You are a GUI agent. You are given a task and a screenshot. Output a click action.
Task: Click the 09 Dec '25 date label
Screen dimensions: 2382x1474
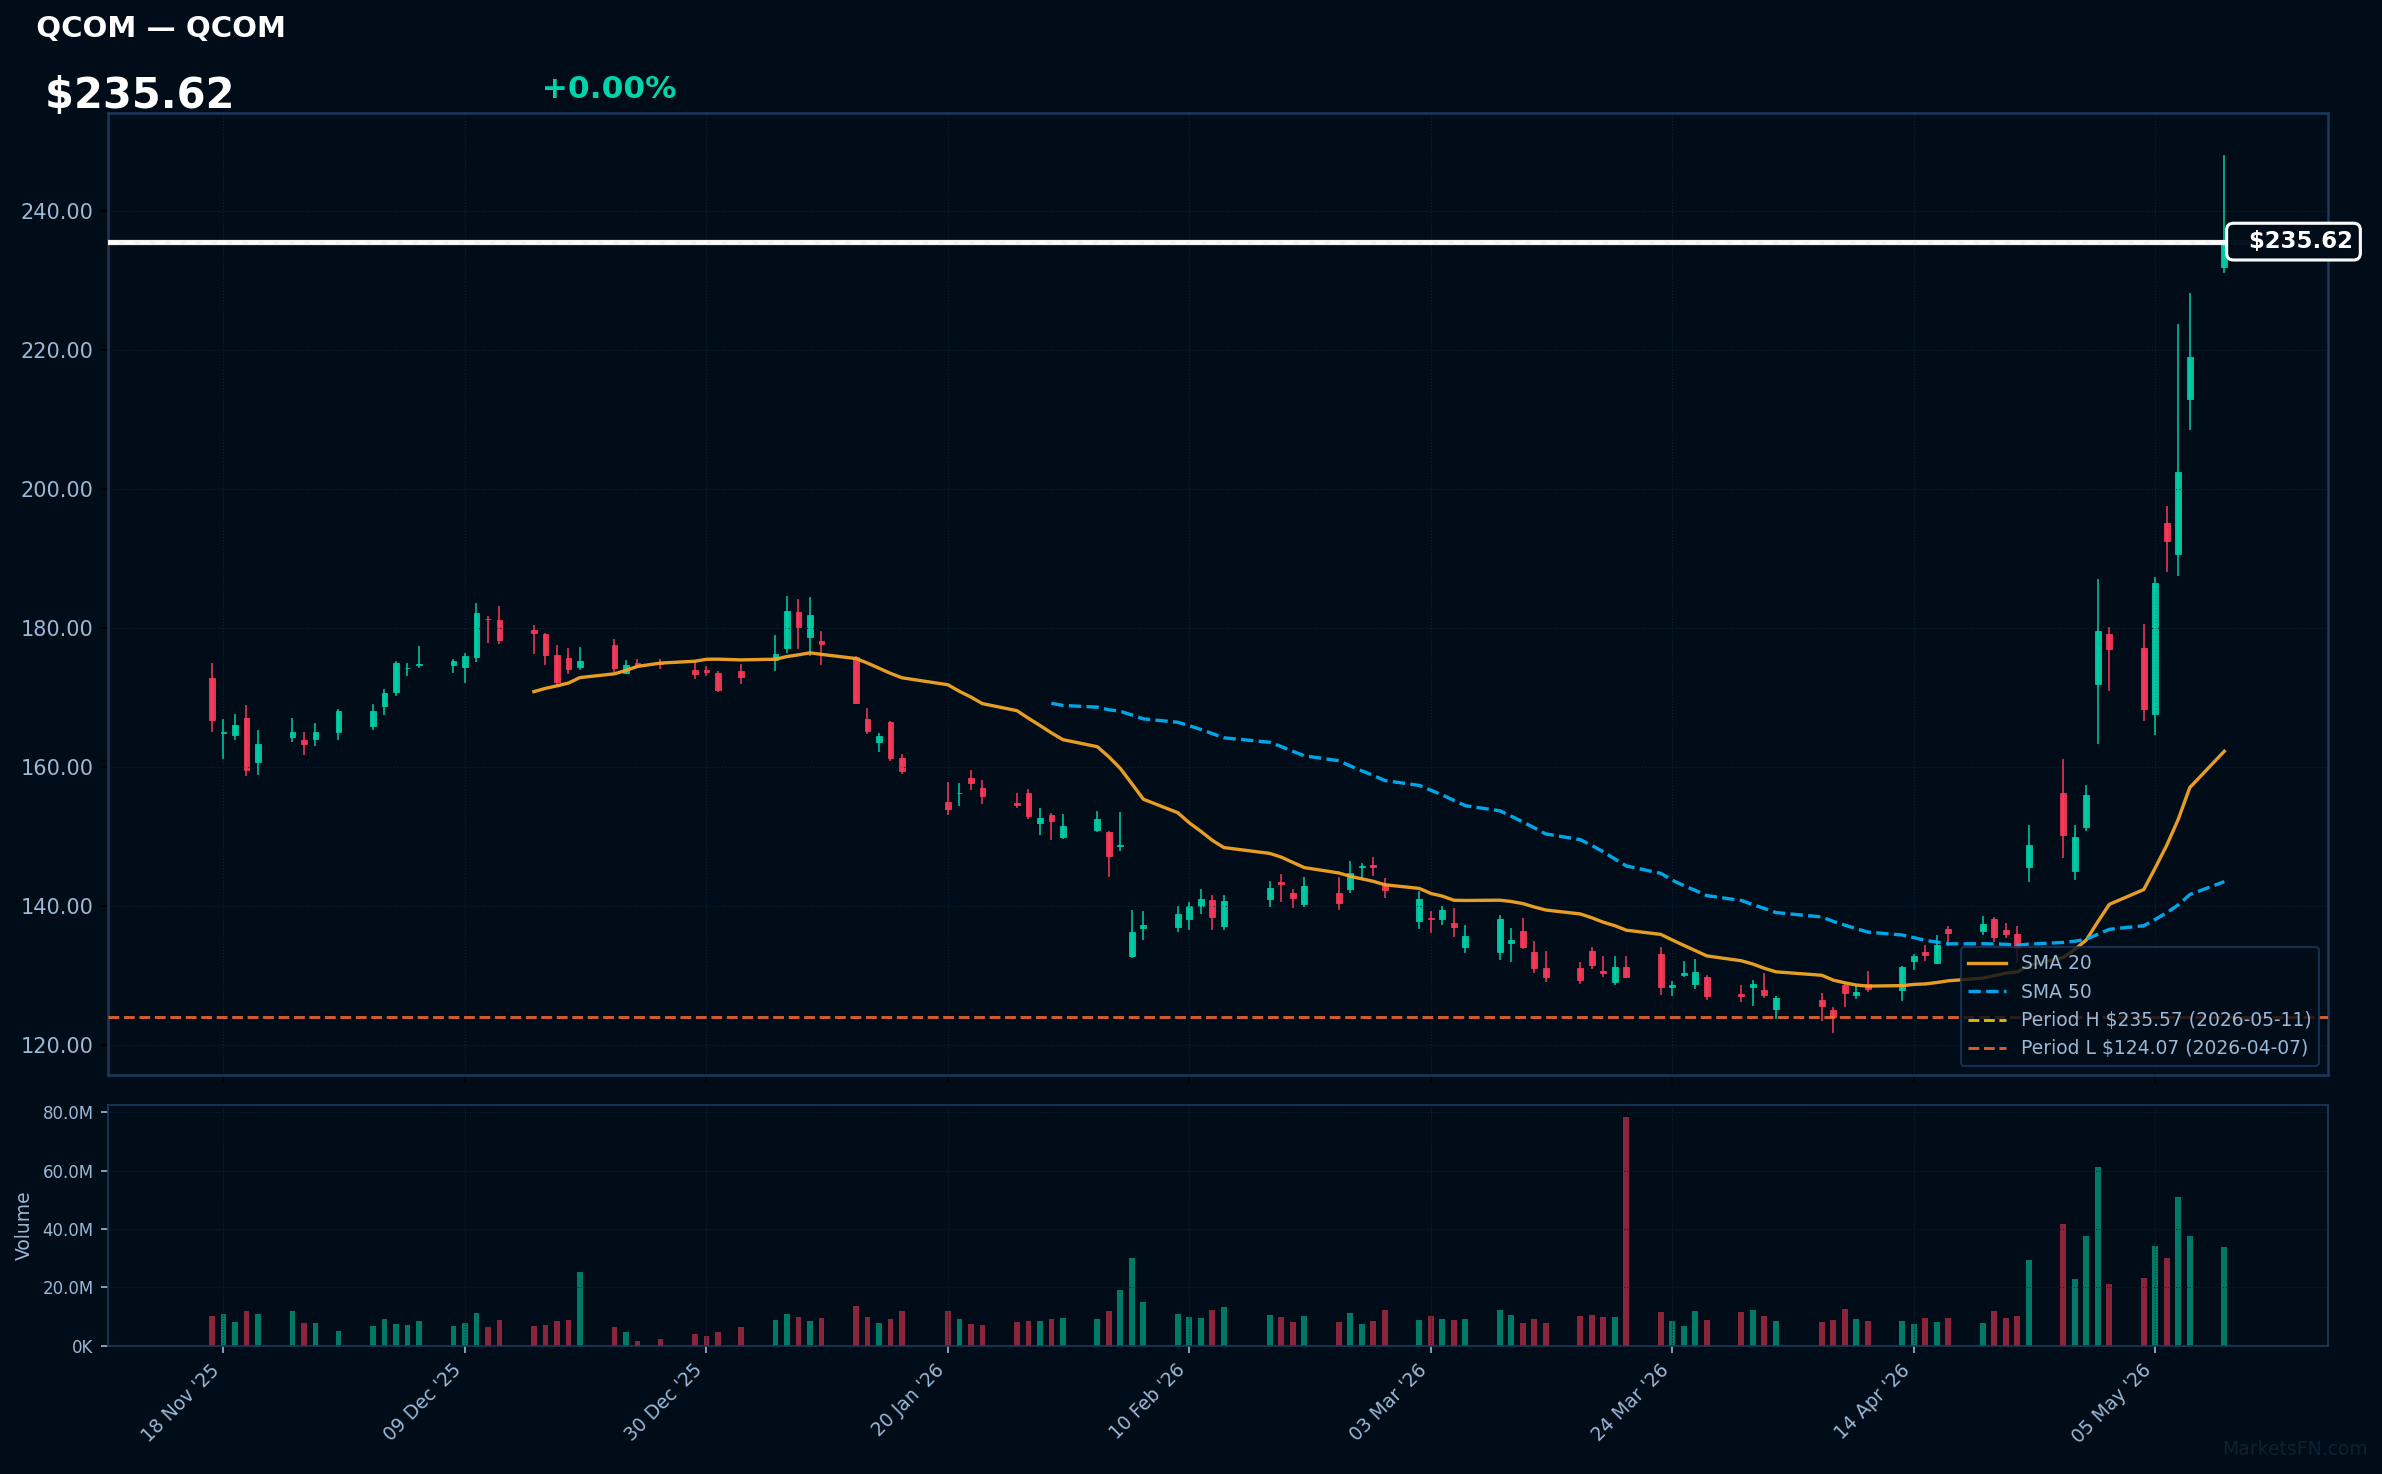click(x=422, y=1402)
